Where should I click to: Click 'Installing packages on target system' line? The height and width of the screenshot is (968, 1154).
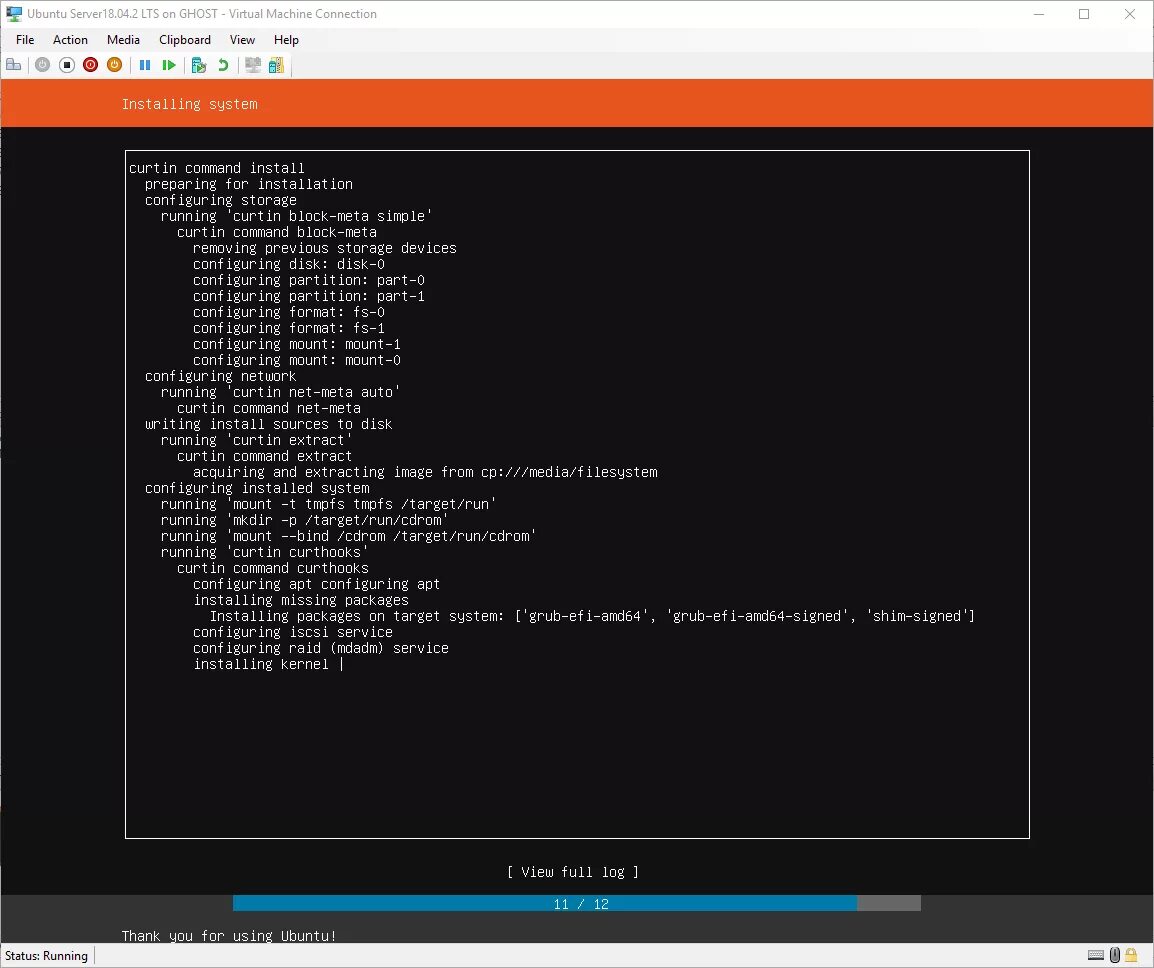592,616
